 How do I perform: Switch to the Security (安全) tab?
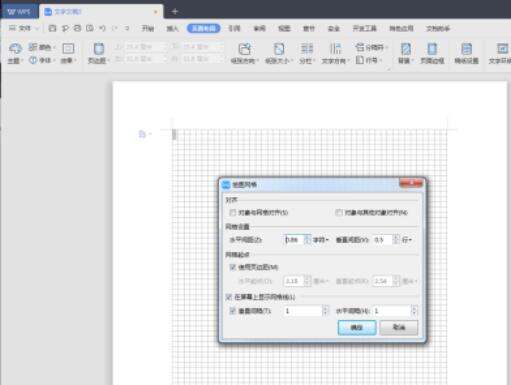pyautogui.click(x=334, y=29)
